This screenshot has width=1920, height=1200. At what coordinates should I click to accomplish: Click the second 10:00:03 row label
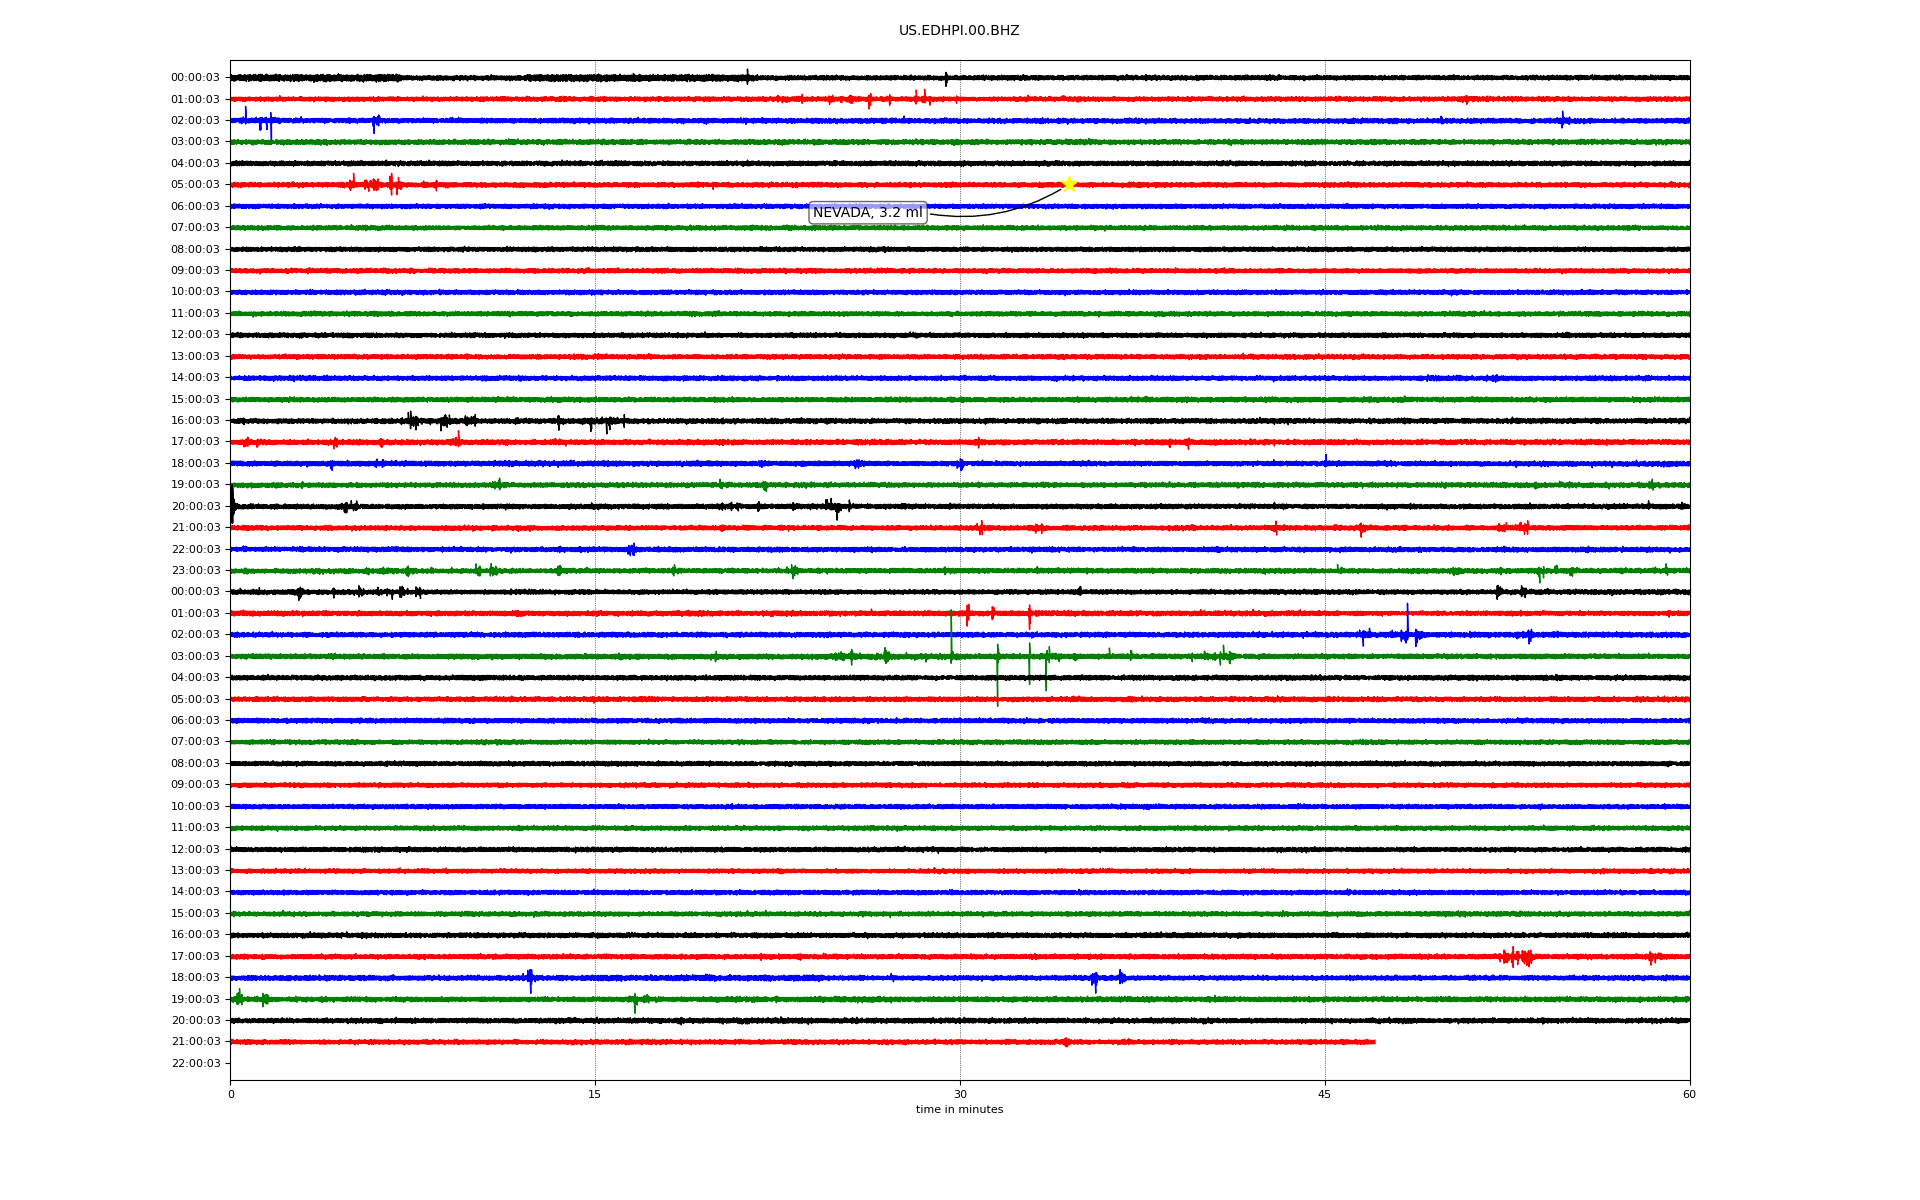pos(195,807)
